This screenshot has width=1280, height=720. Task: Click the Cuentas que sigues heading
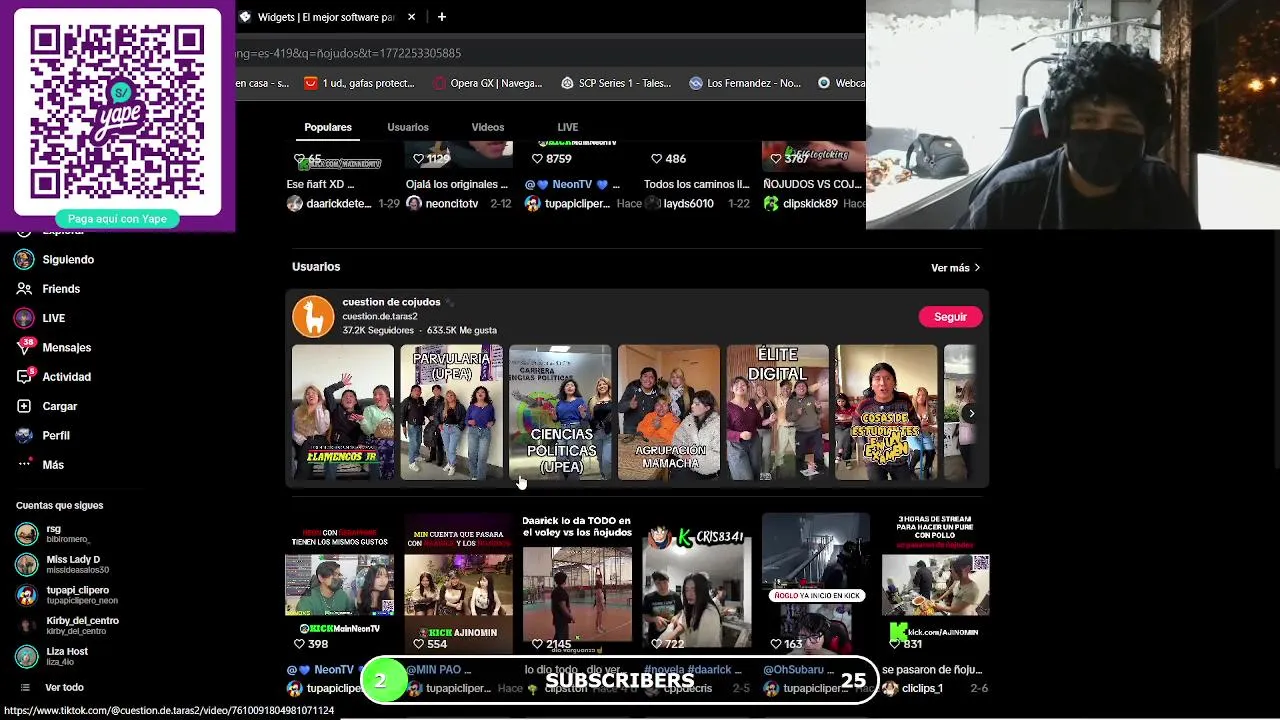pyautogui.click(x=59, y=506)
